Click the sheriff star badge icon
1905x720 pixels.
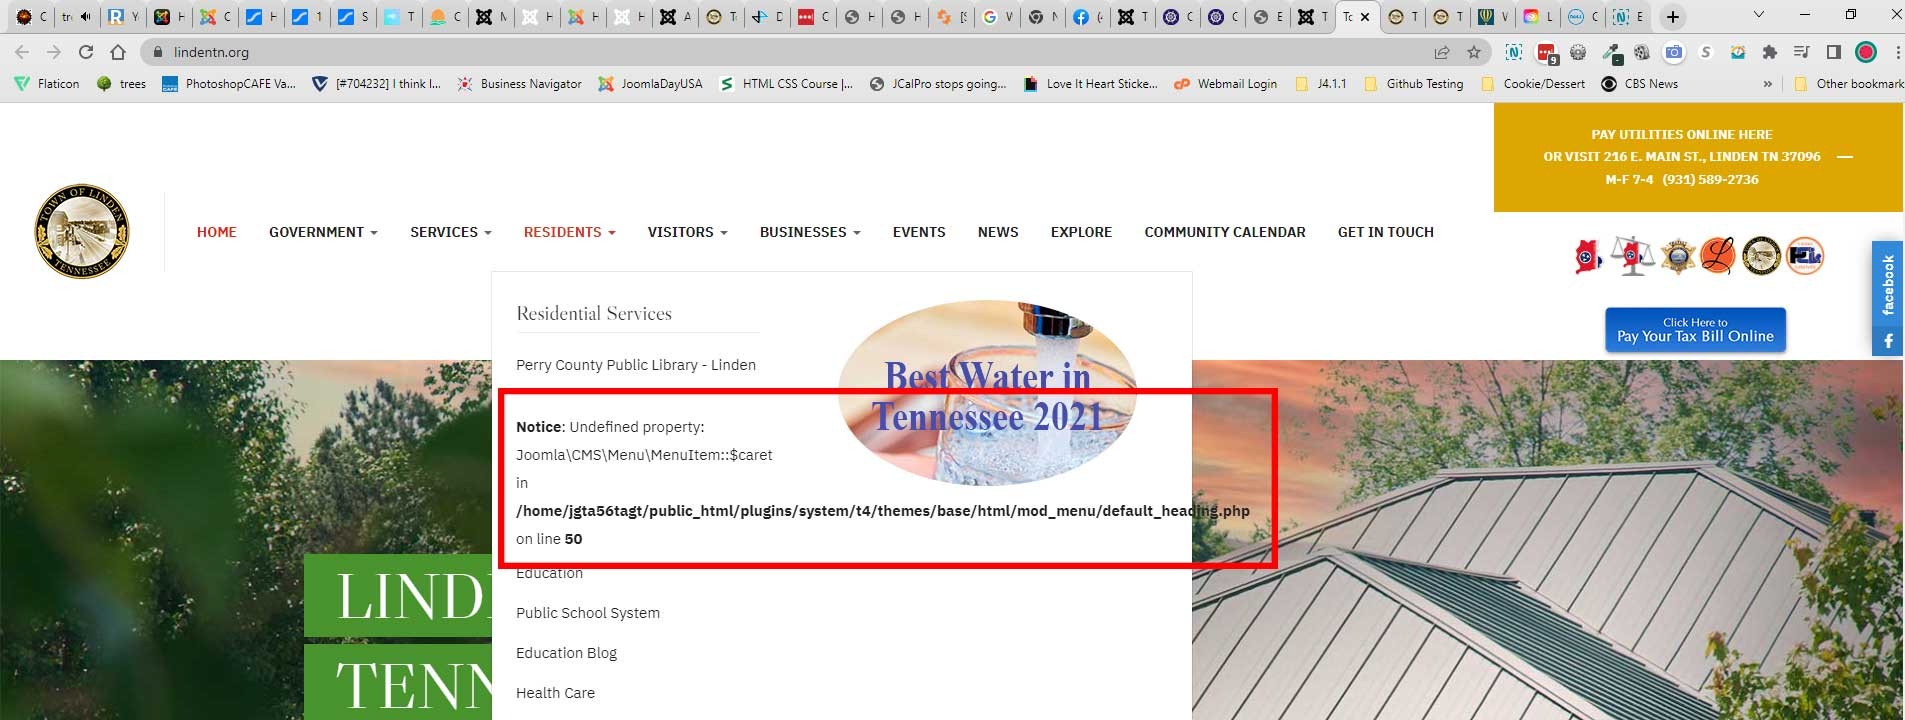click(x=1677, y=256)
